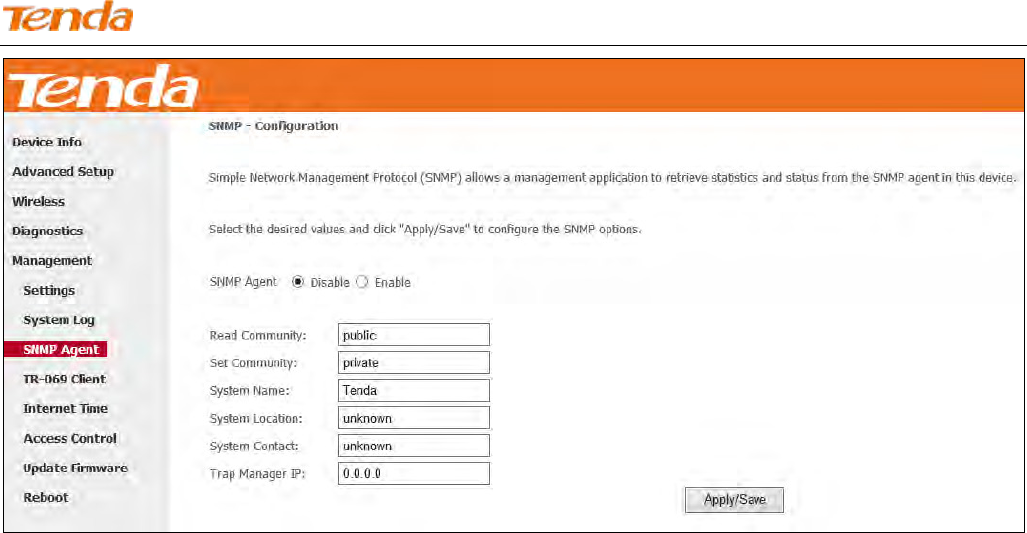
Task: Click Reboot in the sidebar
Action: click(x=46, y=498)
